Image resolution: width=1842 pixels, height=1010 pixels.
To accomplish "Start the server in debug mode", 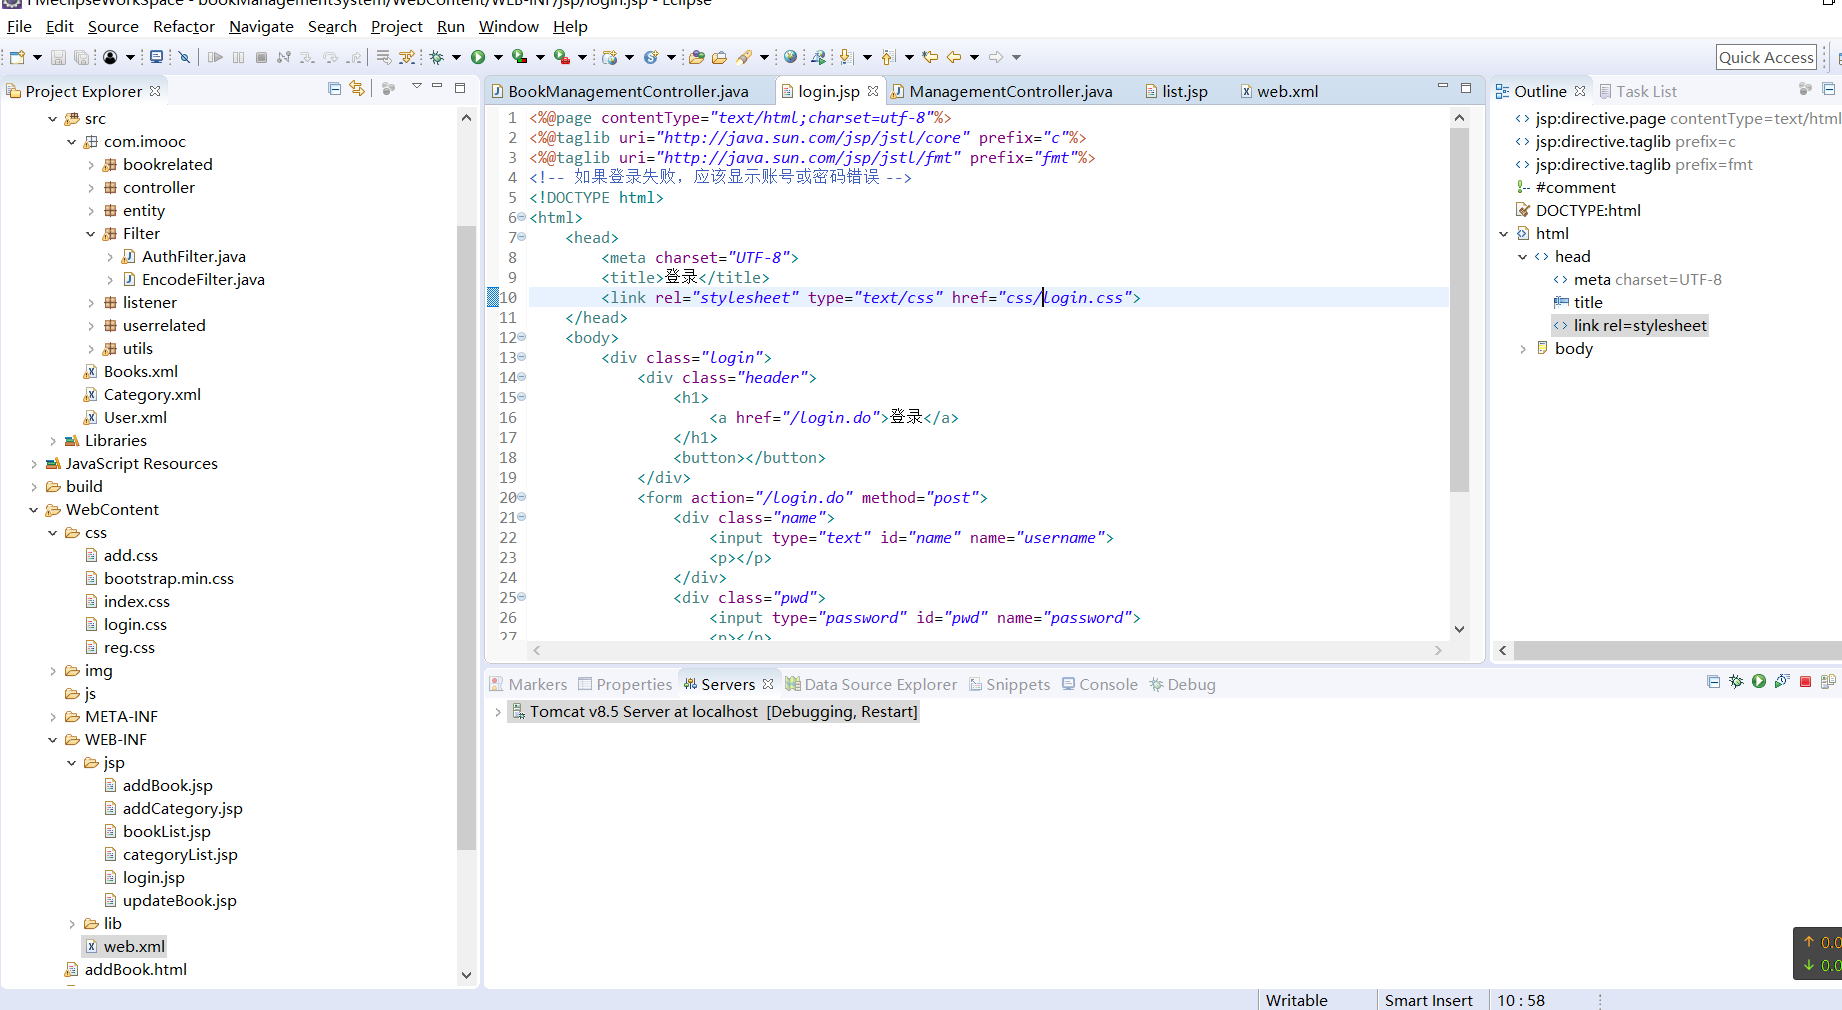I will [x=1736, y=682].
